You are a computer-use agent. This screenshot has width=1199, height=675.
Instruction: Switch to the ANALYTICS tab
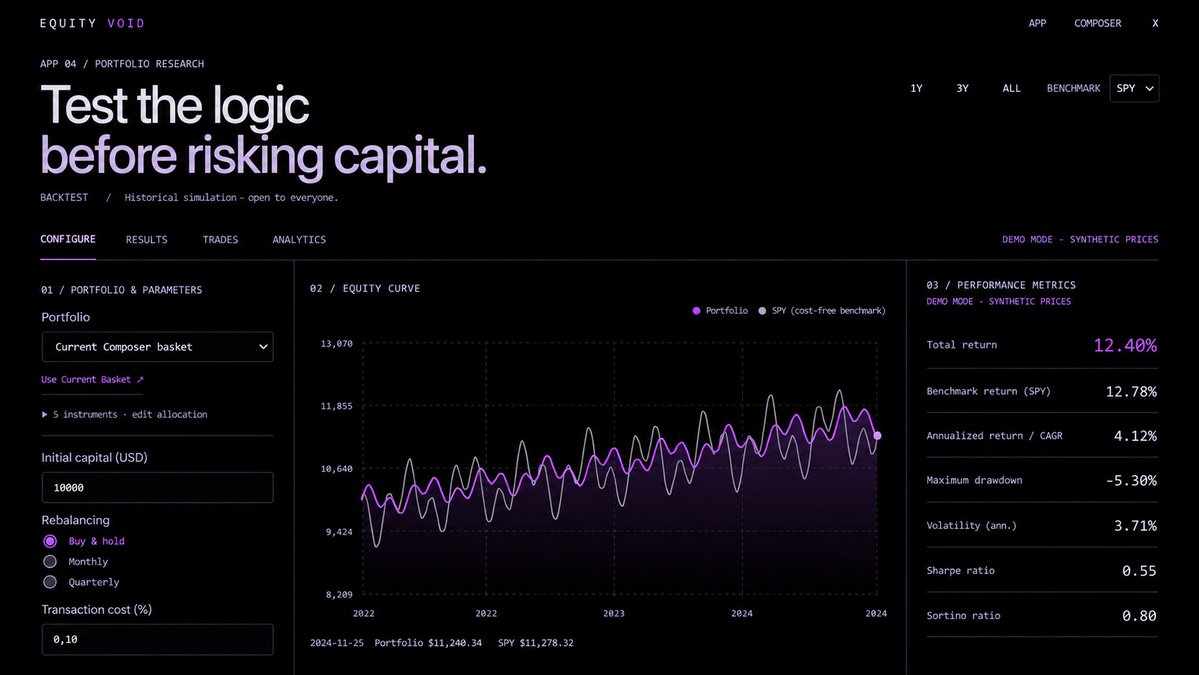[x=299, y=240]
